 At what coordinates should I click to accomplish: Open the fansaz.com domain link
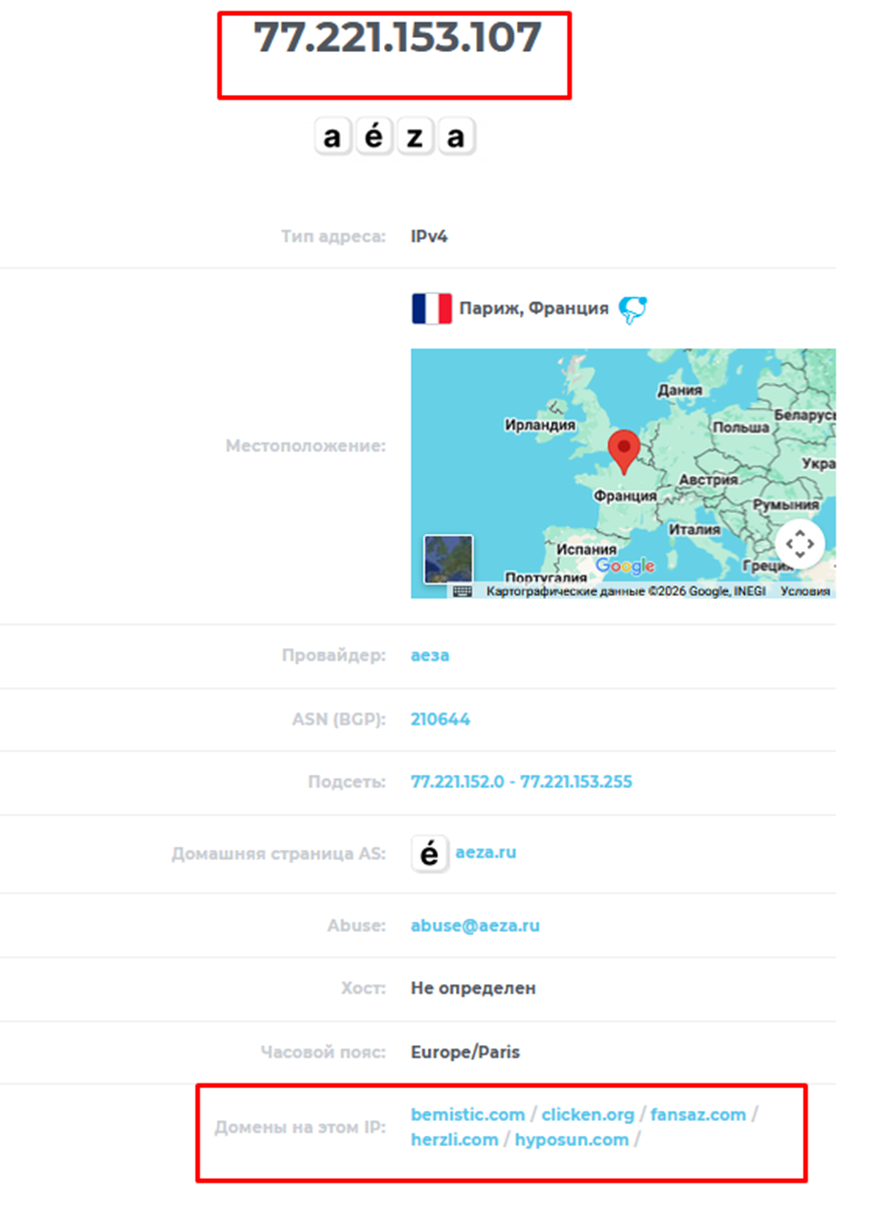click(x=698, y=1114)
